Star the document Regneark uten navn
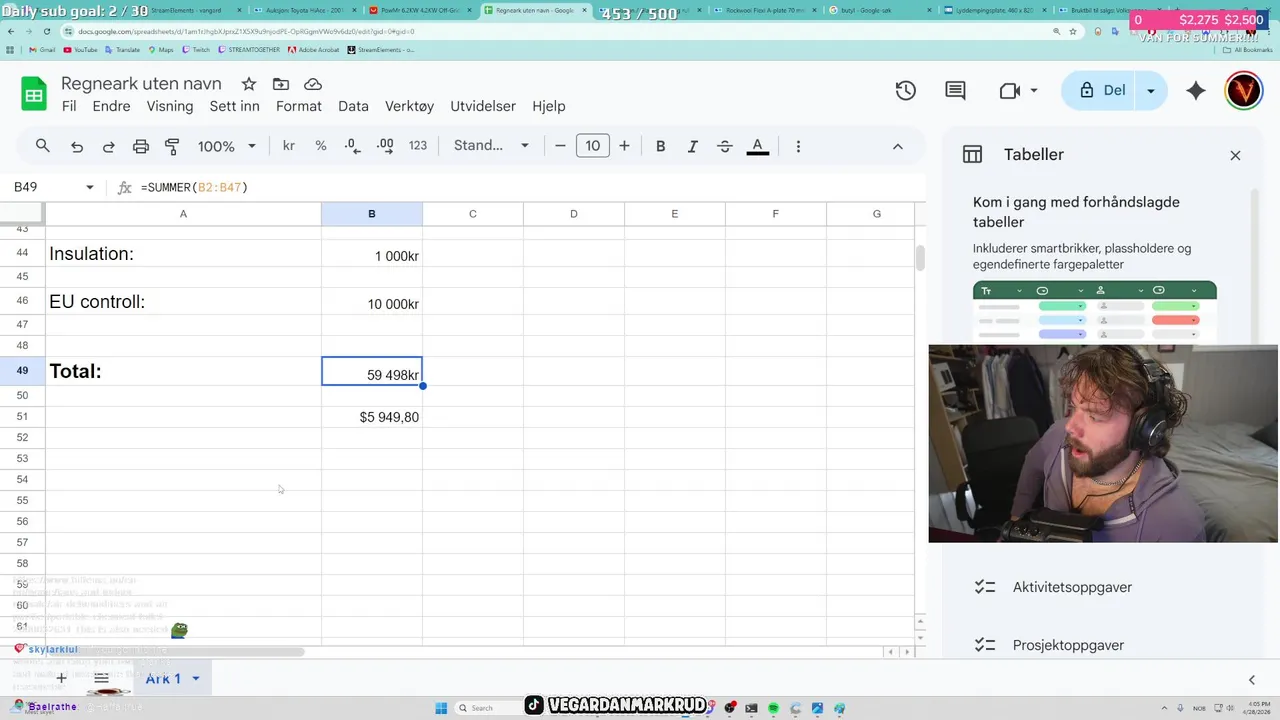 (249, 84)
